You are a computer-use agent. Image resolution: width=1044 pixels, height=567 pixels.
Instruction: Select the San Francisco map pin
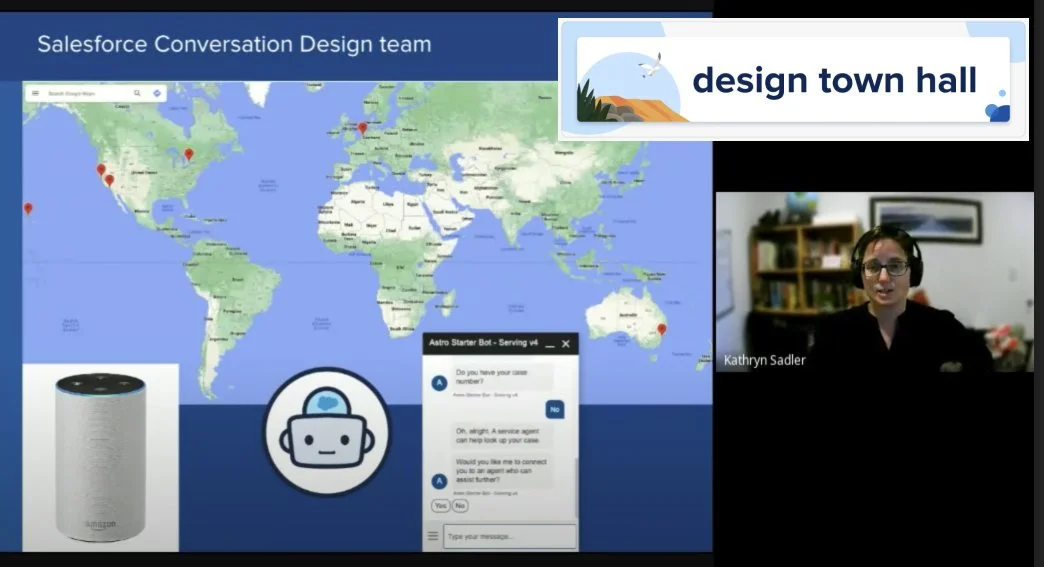click(101, 170)
